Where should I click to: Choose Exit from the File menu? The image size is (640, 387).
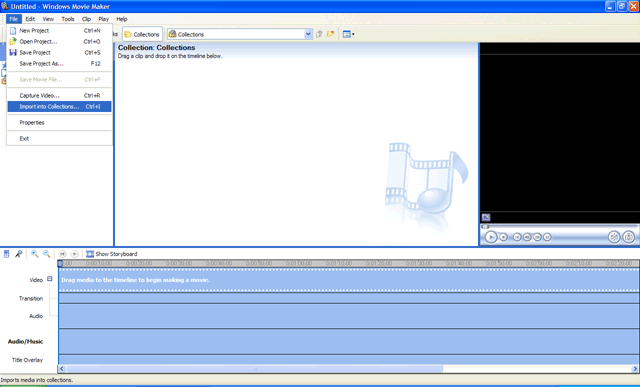pyautogui.click(x=59, y=138)
